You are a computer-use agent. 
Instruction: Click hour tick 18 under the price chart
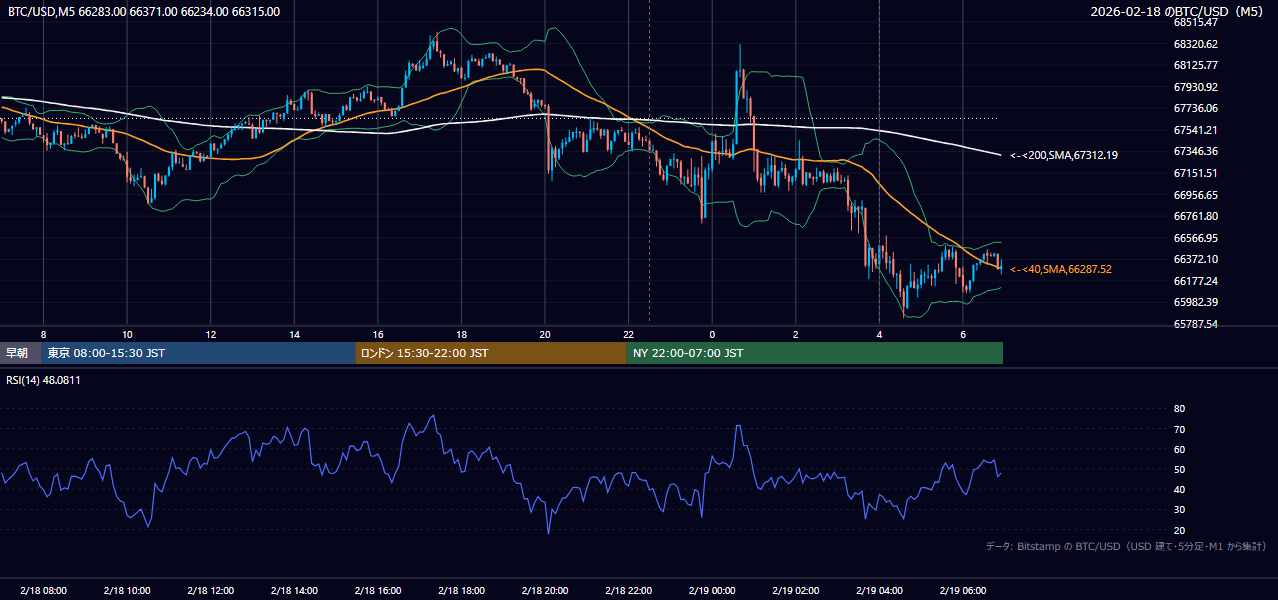(x=461, y=334)
